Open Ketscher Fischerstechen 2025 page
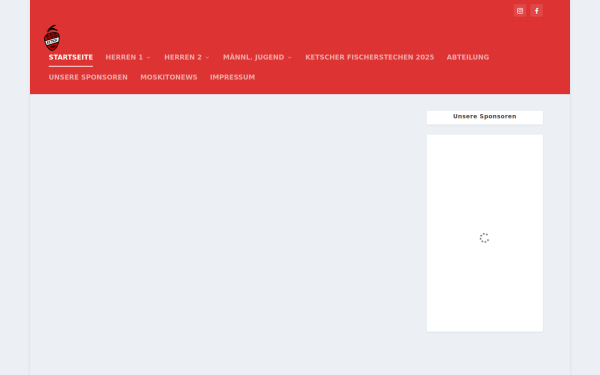Screen dimensions: 600x375 pyautogui.click(x=370, y=57)
